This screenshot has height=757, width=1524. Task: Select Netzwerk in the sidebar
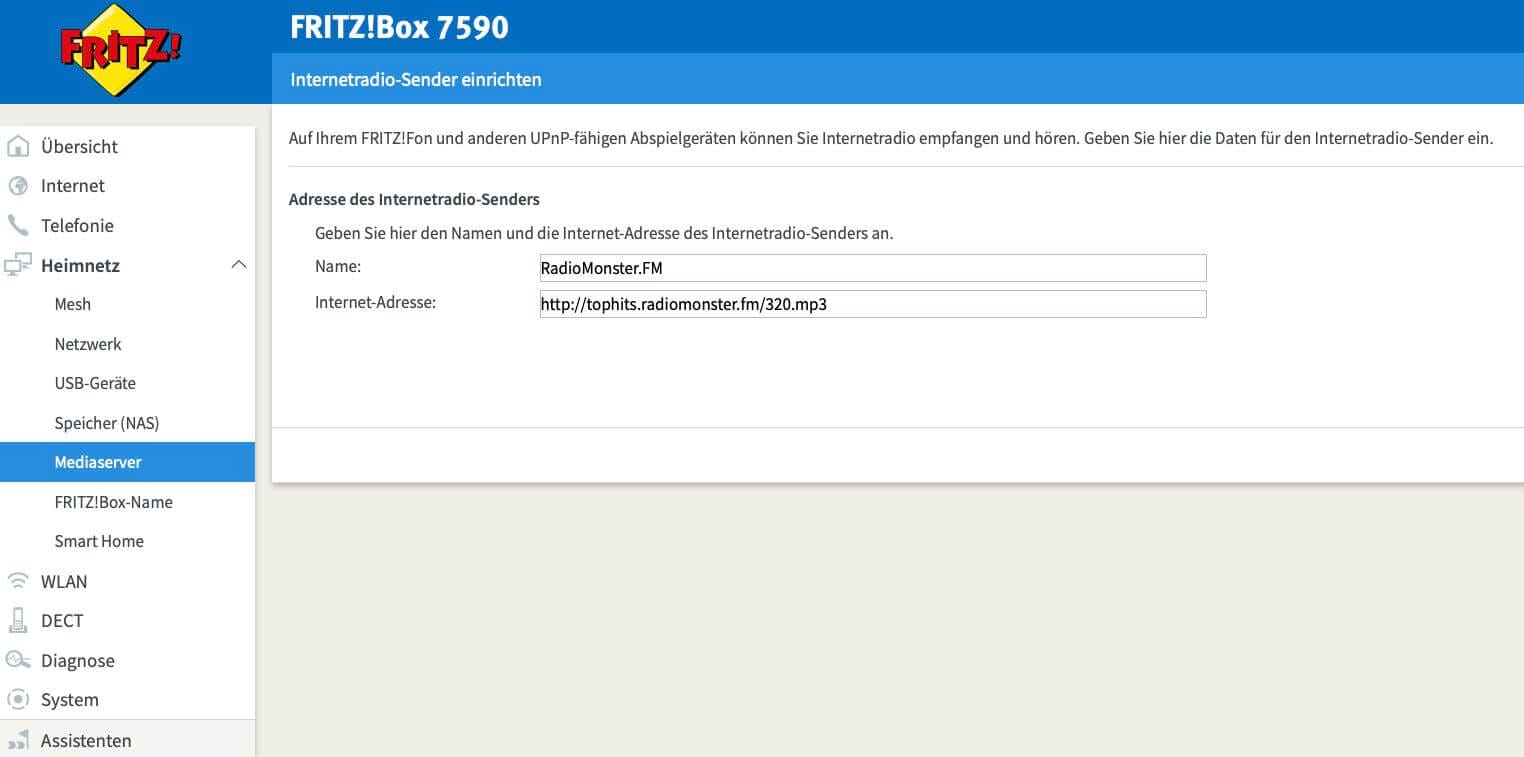pos(87,344)
